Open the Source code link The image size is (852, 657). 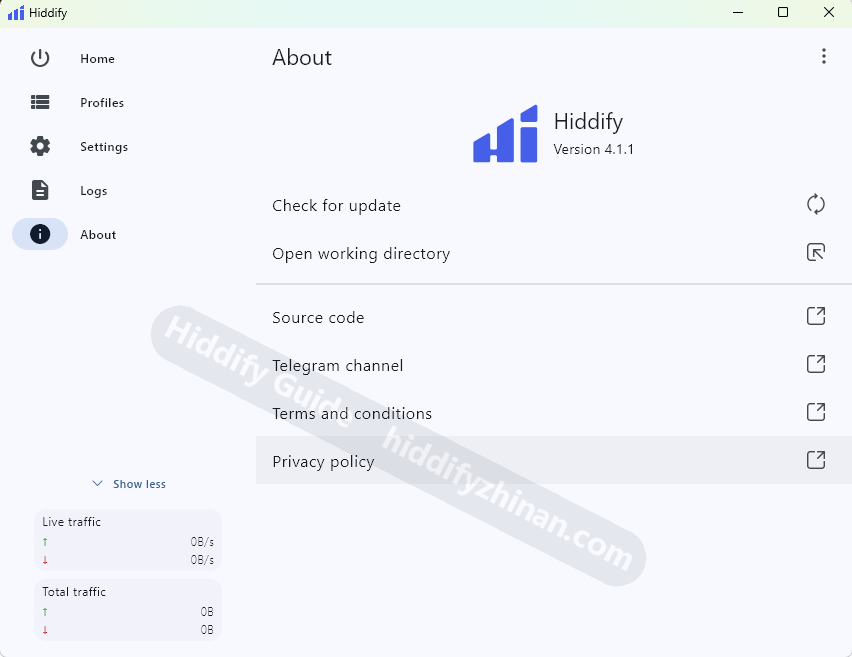coord(554,317)
